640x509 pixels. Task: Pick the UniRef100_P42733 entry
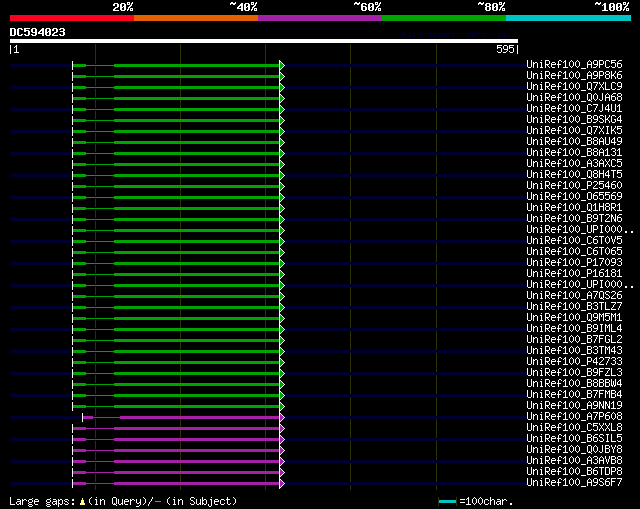click(x=574, y=362)
